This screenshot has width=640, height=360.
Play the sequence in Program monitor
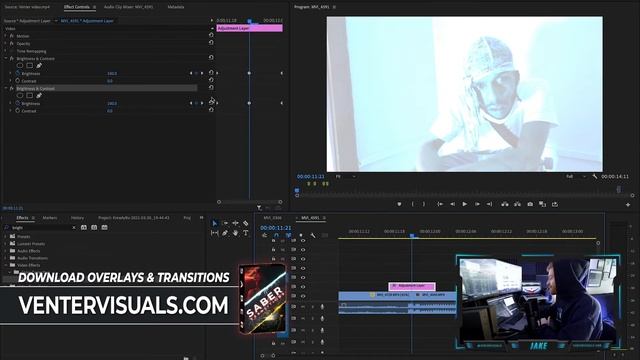(x=464, y=204)
